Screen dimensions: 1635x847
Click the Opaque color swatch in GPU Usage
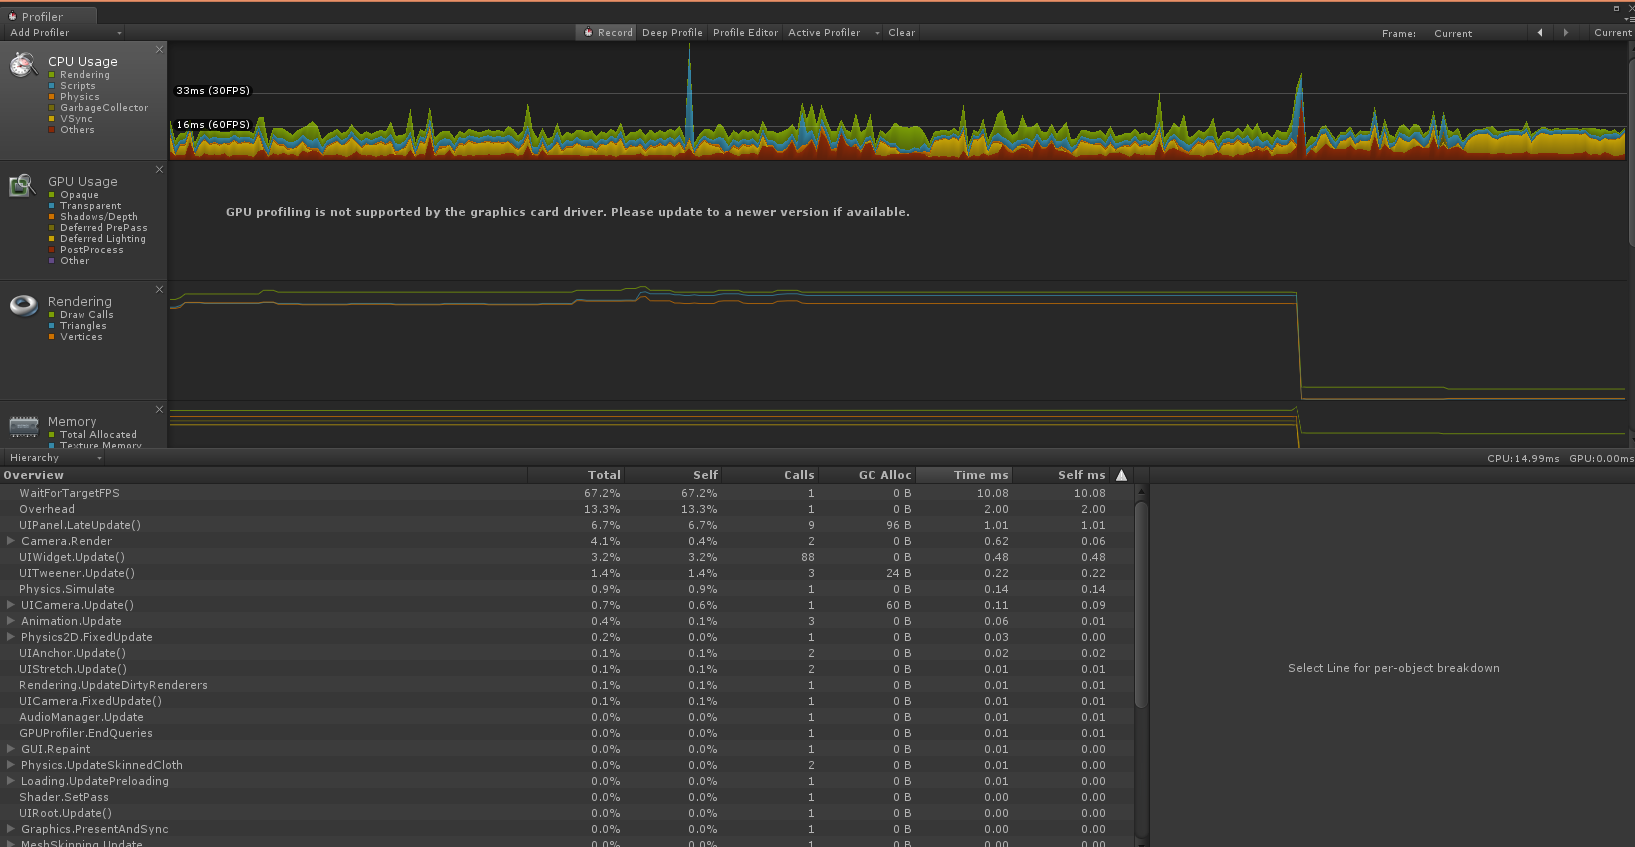click(x=52, y=195)
